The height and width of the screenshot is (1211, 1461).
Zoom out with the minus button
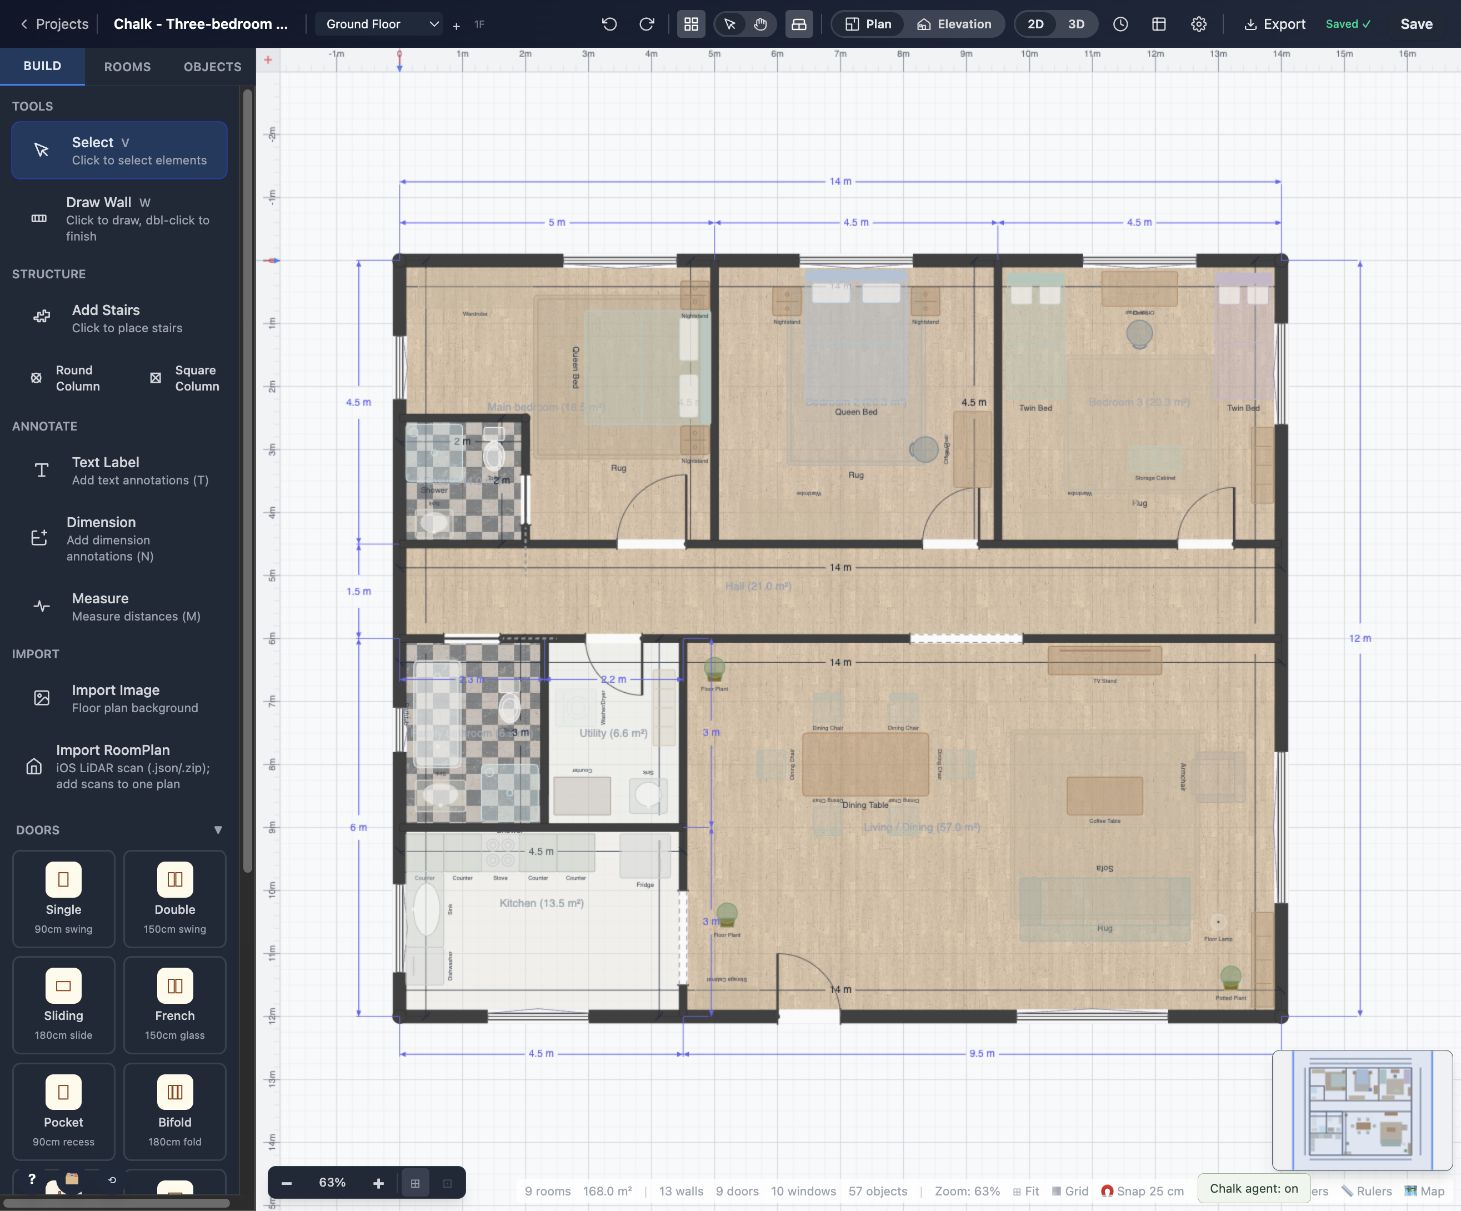coord(287,1183)
